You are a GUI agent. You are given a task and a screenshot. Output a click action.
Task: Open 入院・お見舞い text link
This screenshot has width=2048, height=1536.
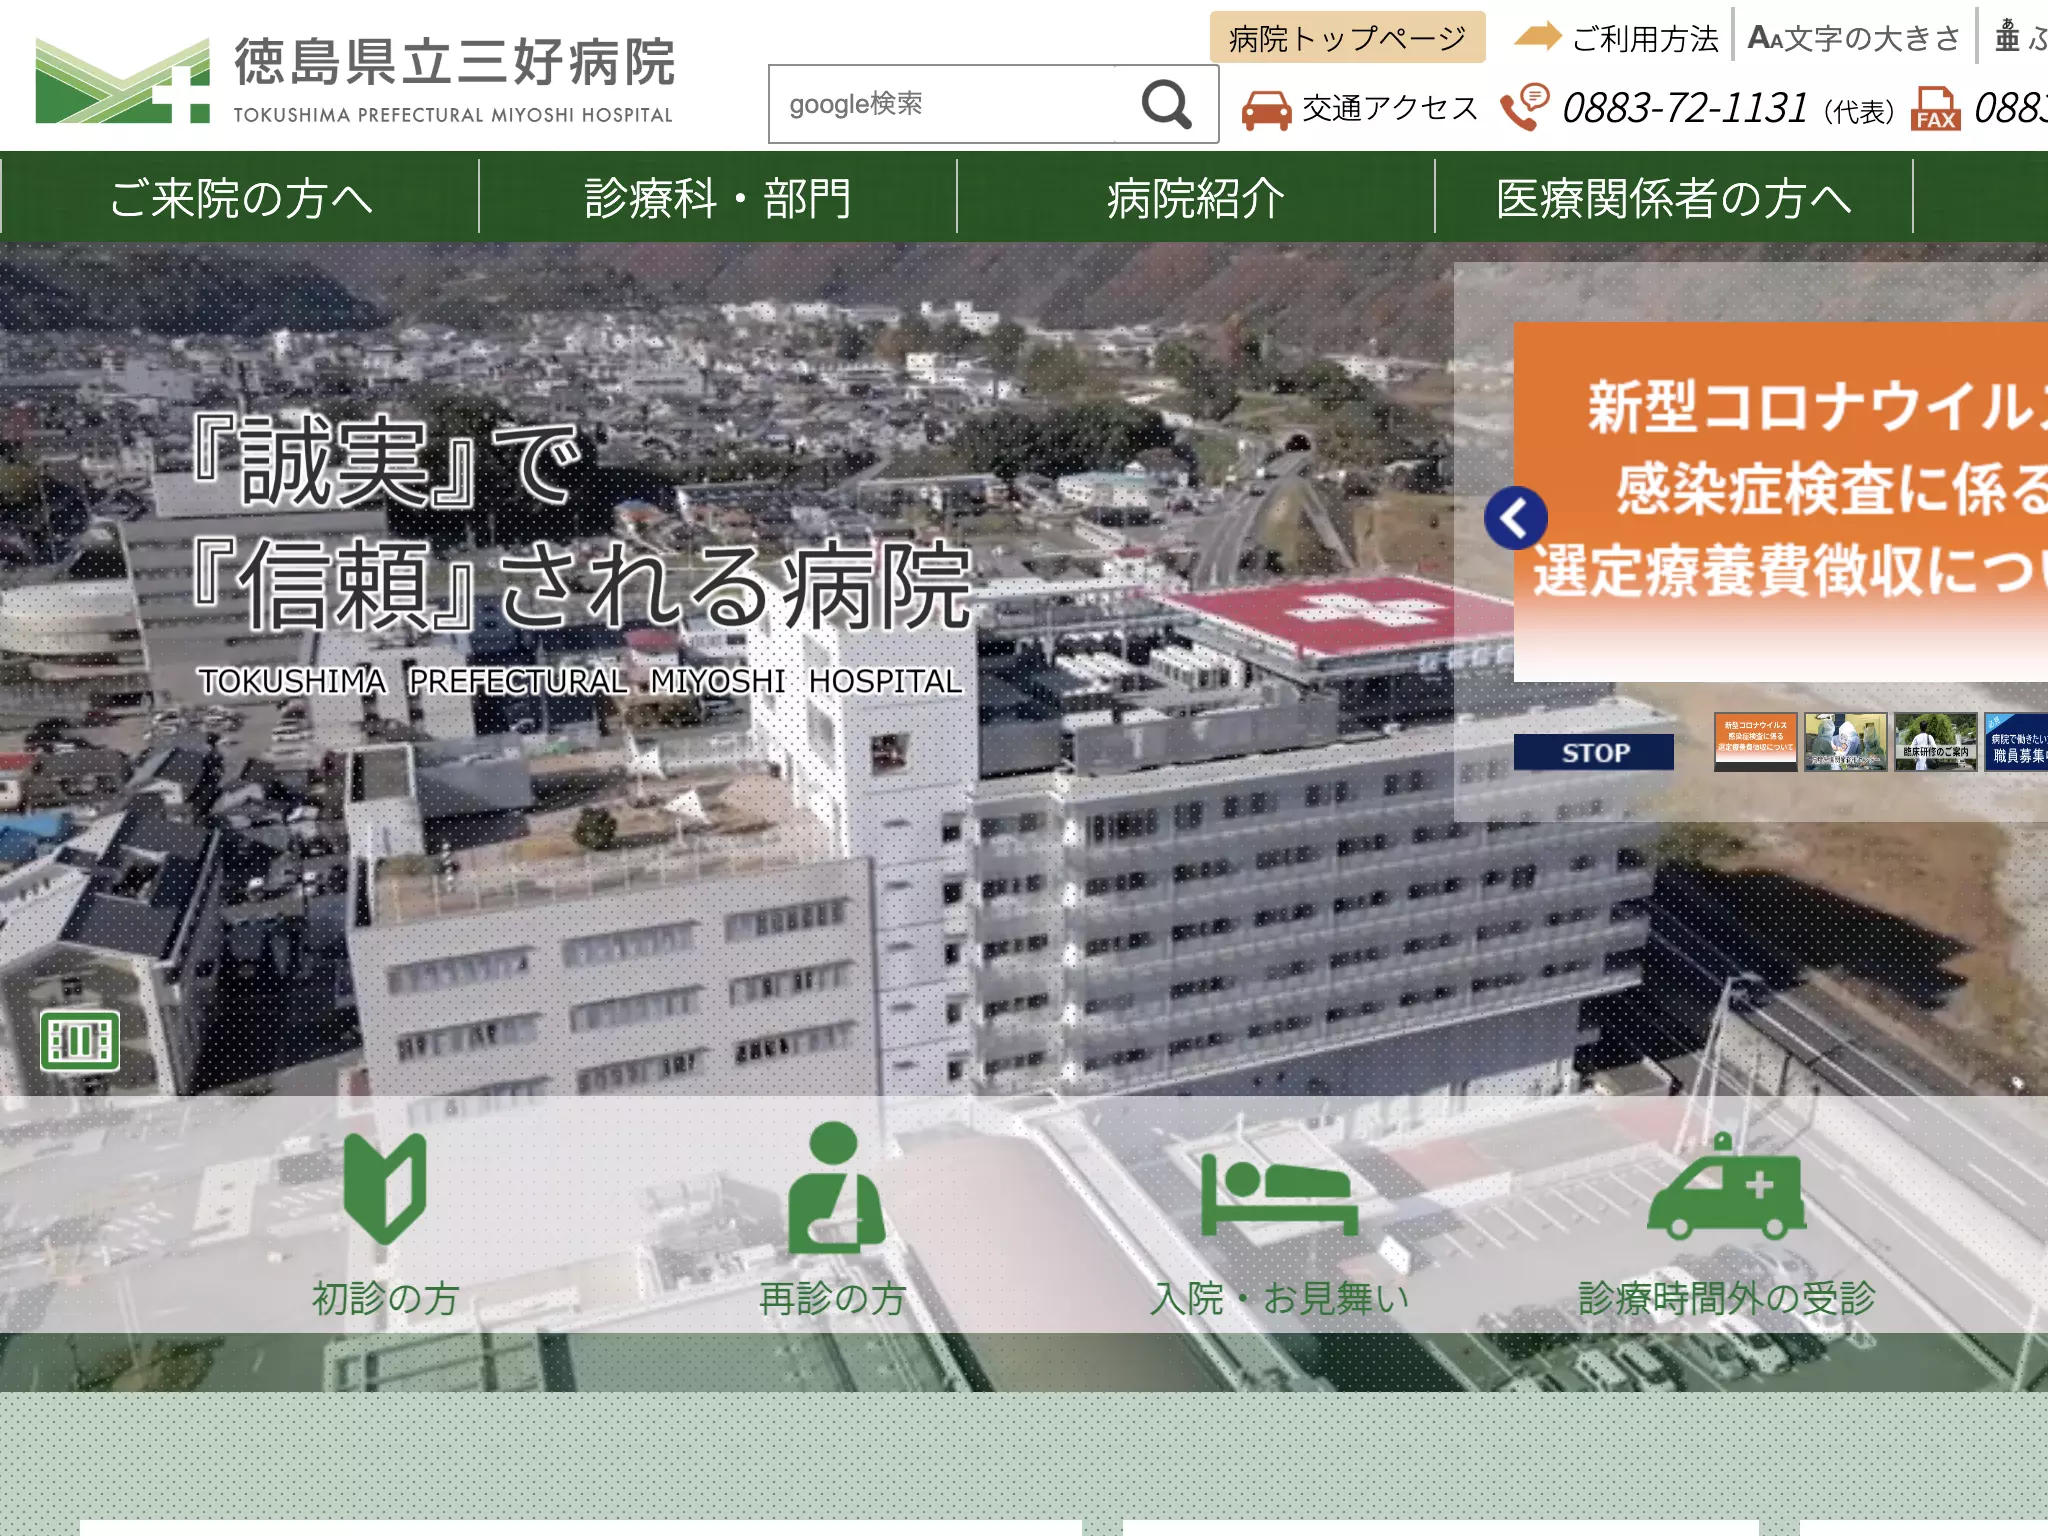point(1279,1298)
